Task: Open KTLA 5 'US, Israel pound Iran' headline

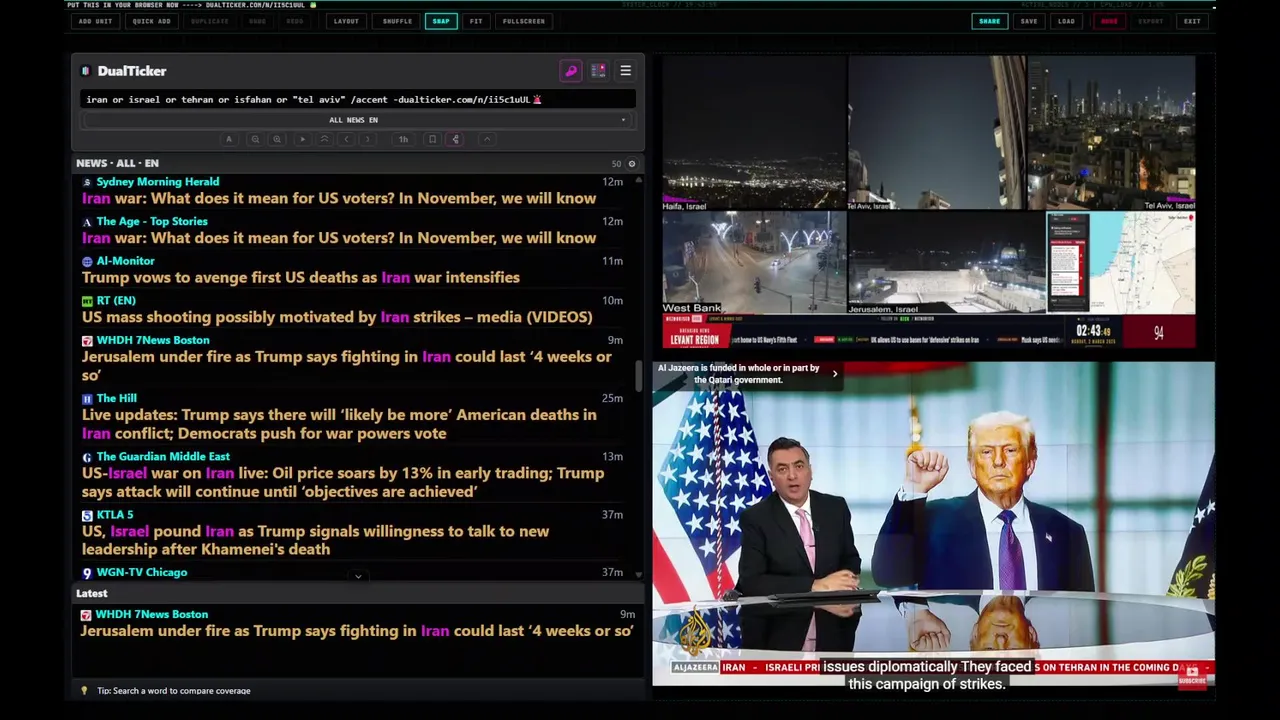Action: coord(315,540)
